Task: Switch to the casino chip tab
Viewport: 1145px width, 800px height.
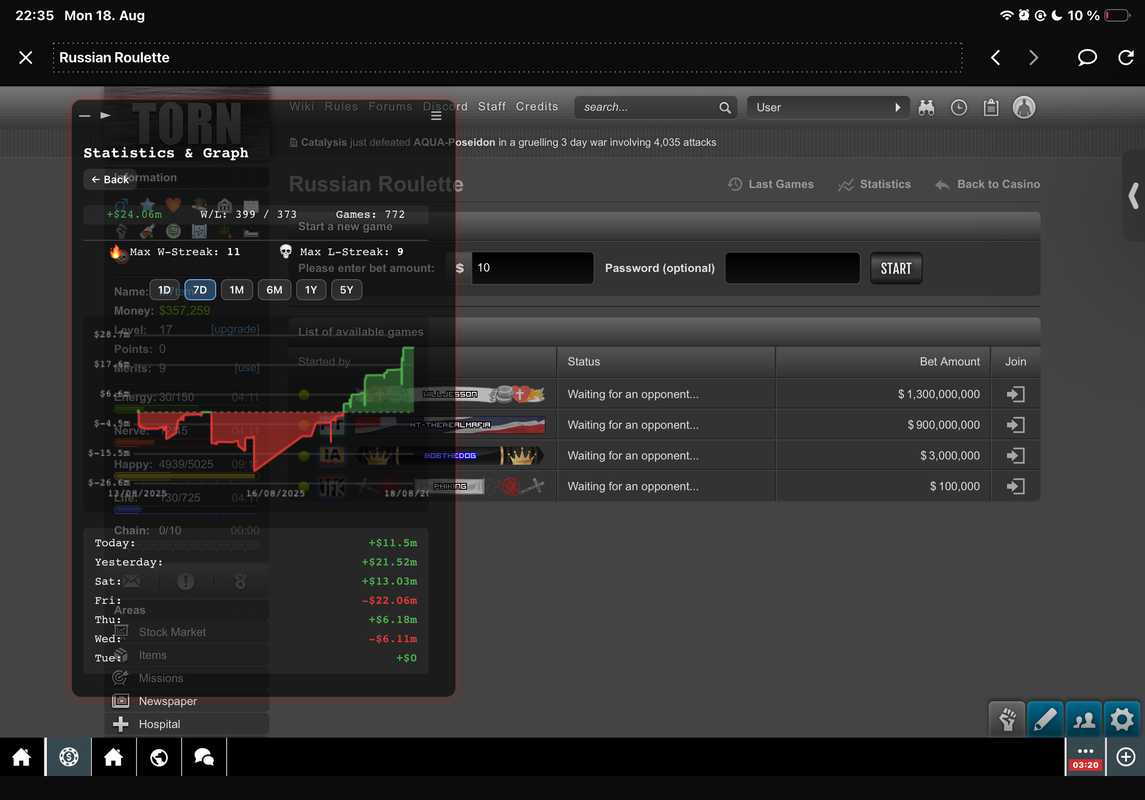Action: (69, 757)
